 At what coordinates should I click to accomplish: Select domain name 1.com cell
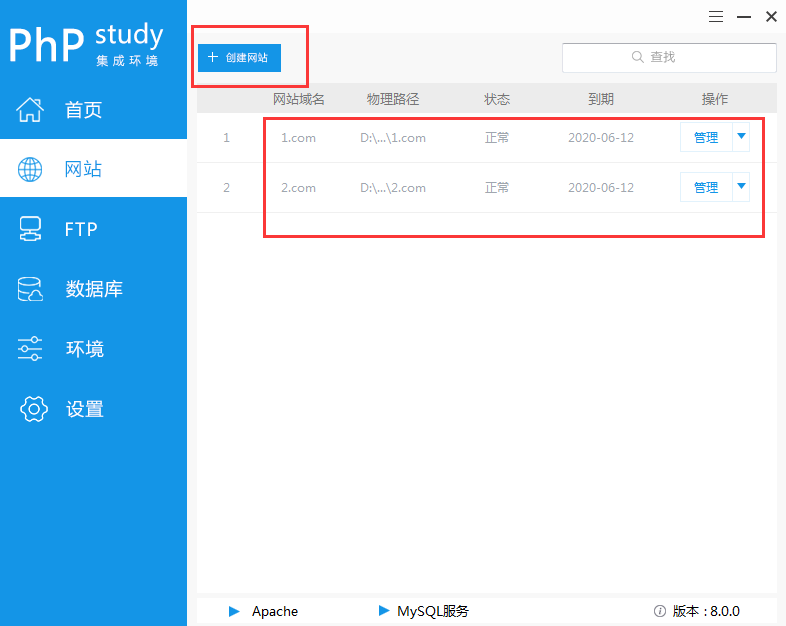(x=298, y=138)
